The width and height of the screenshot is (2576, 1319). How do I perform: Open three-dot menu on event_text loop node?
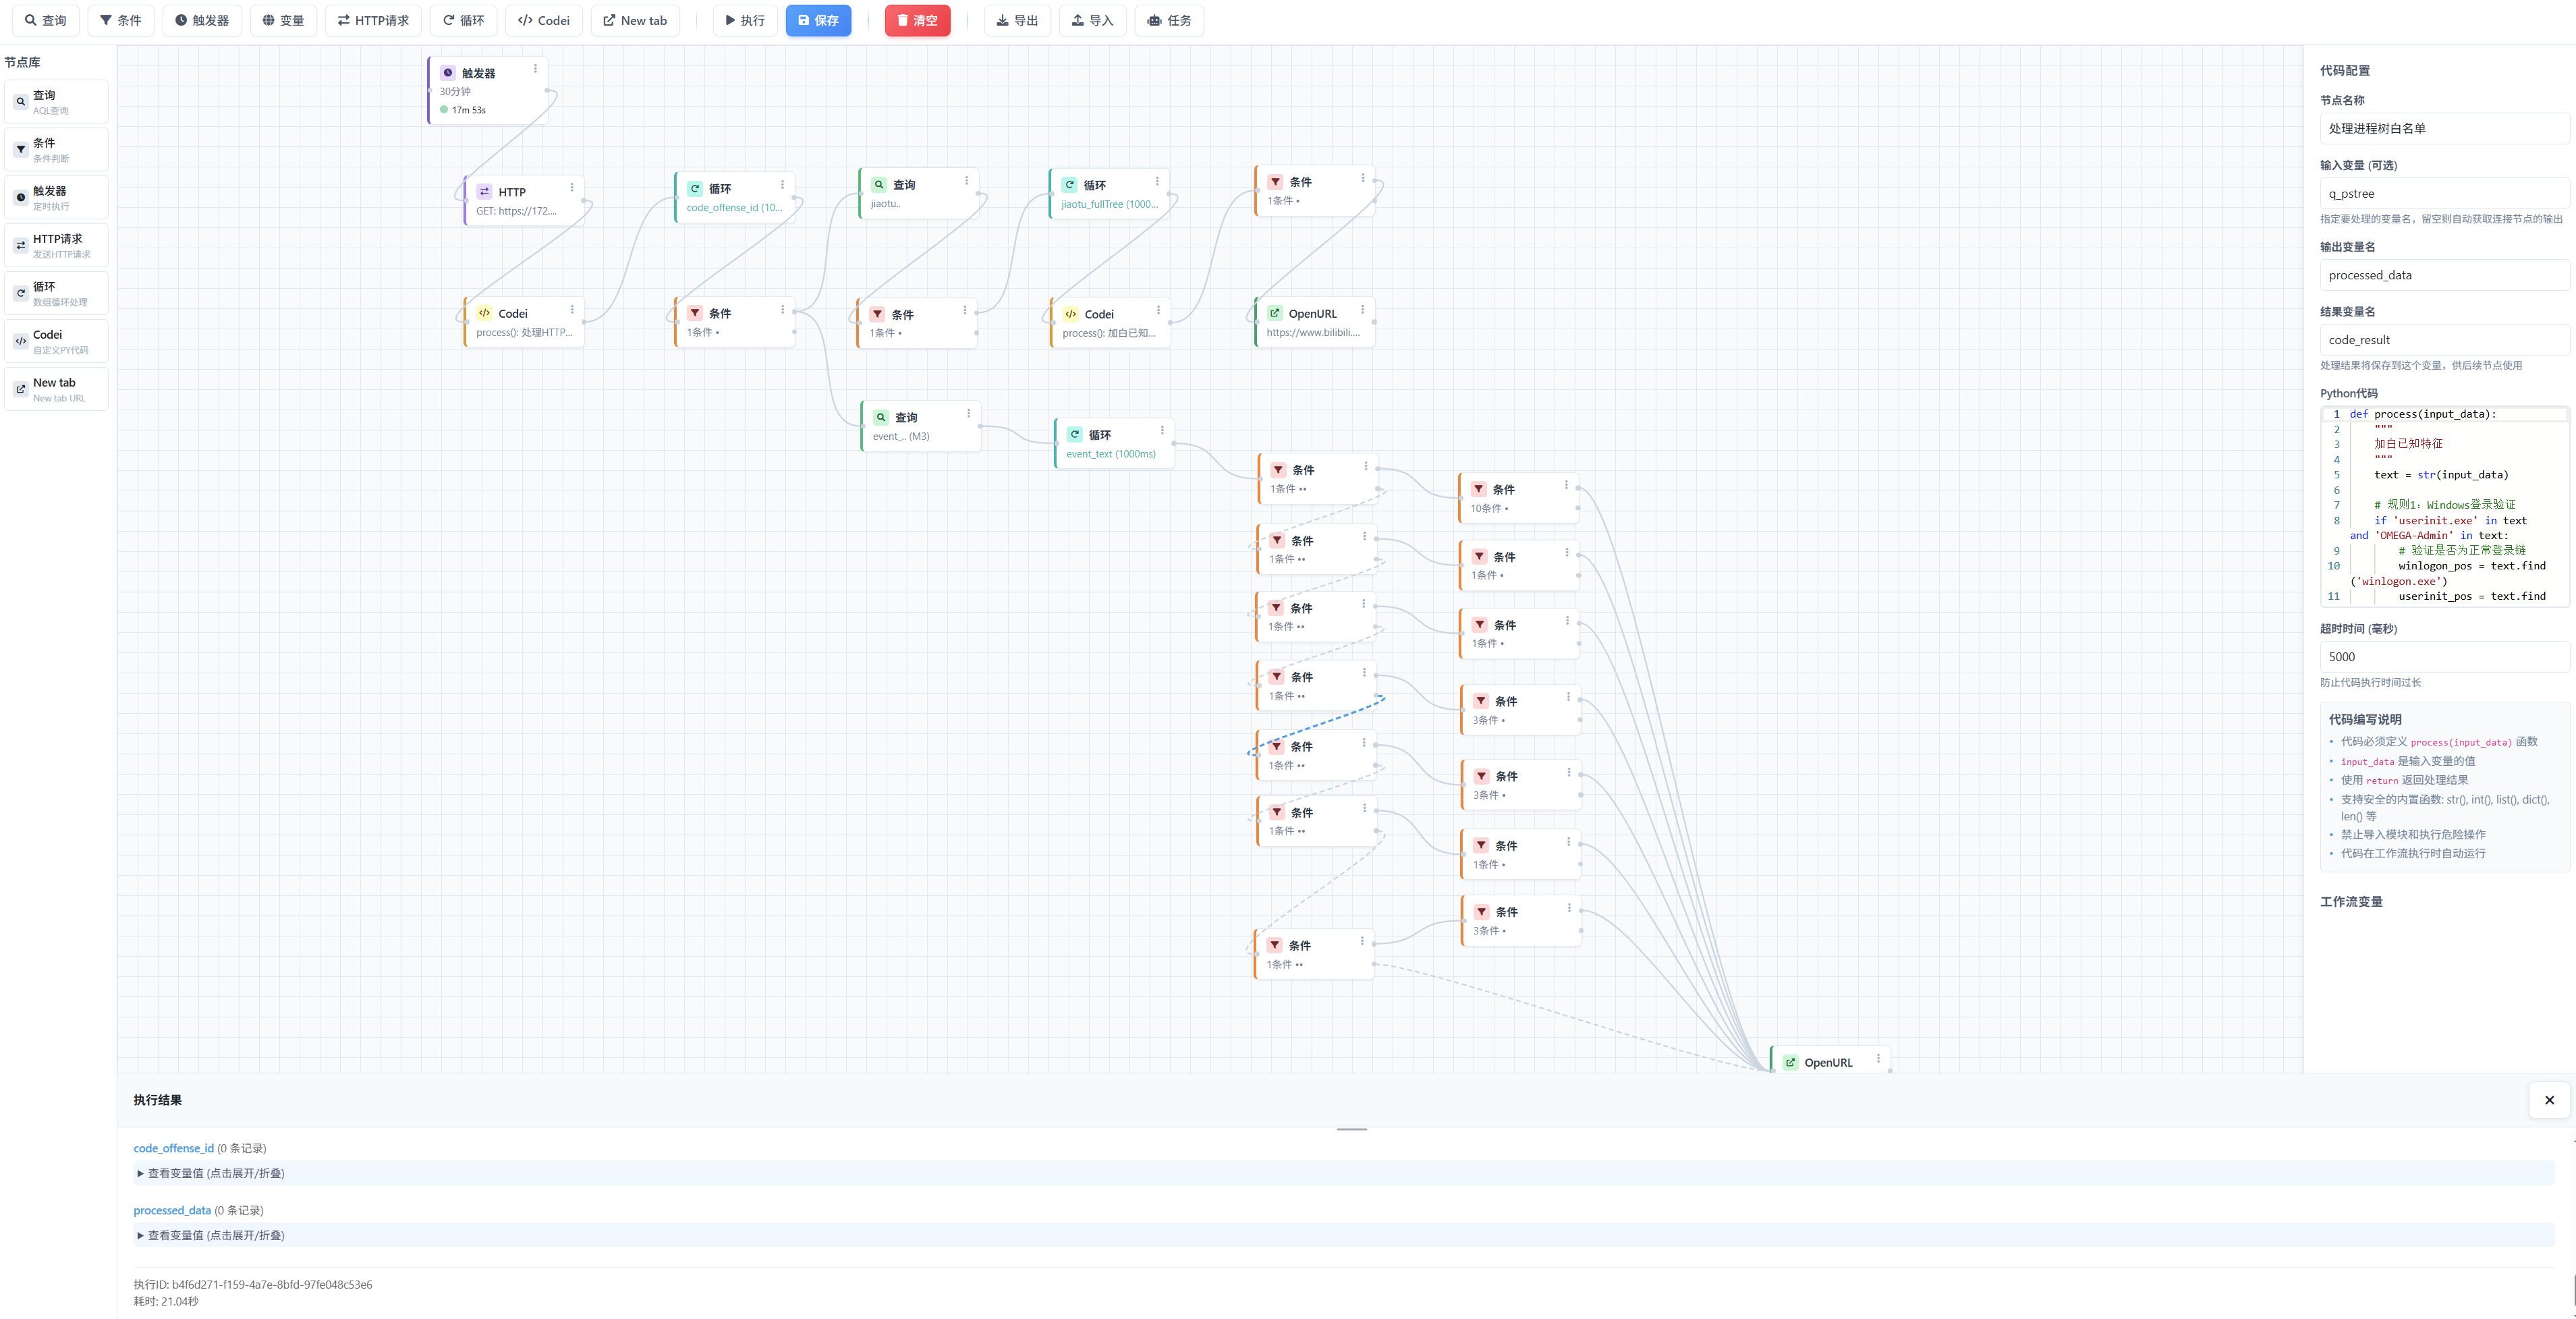(x=1162, y=430)
